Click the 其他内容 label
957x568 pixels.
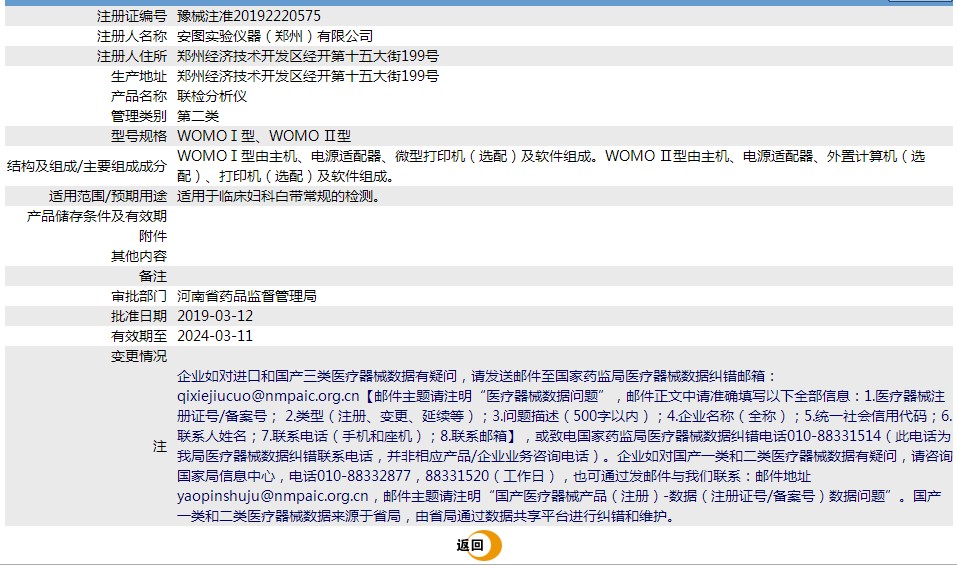click(x=139, y=256)
